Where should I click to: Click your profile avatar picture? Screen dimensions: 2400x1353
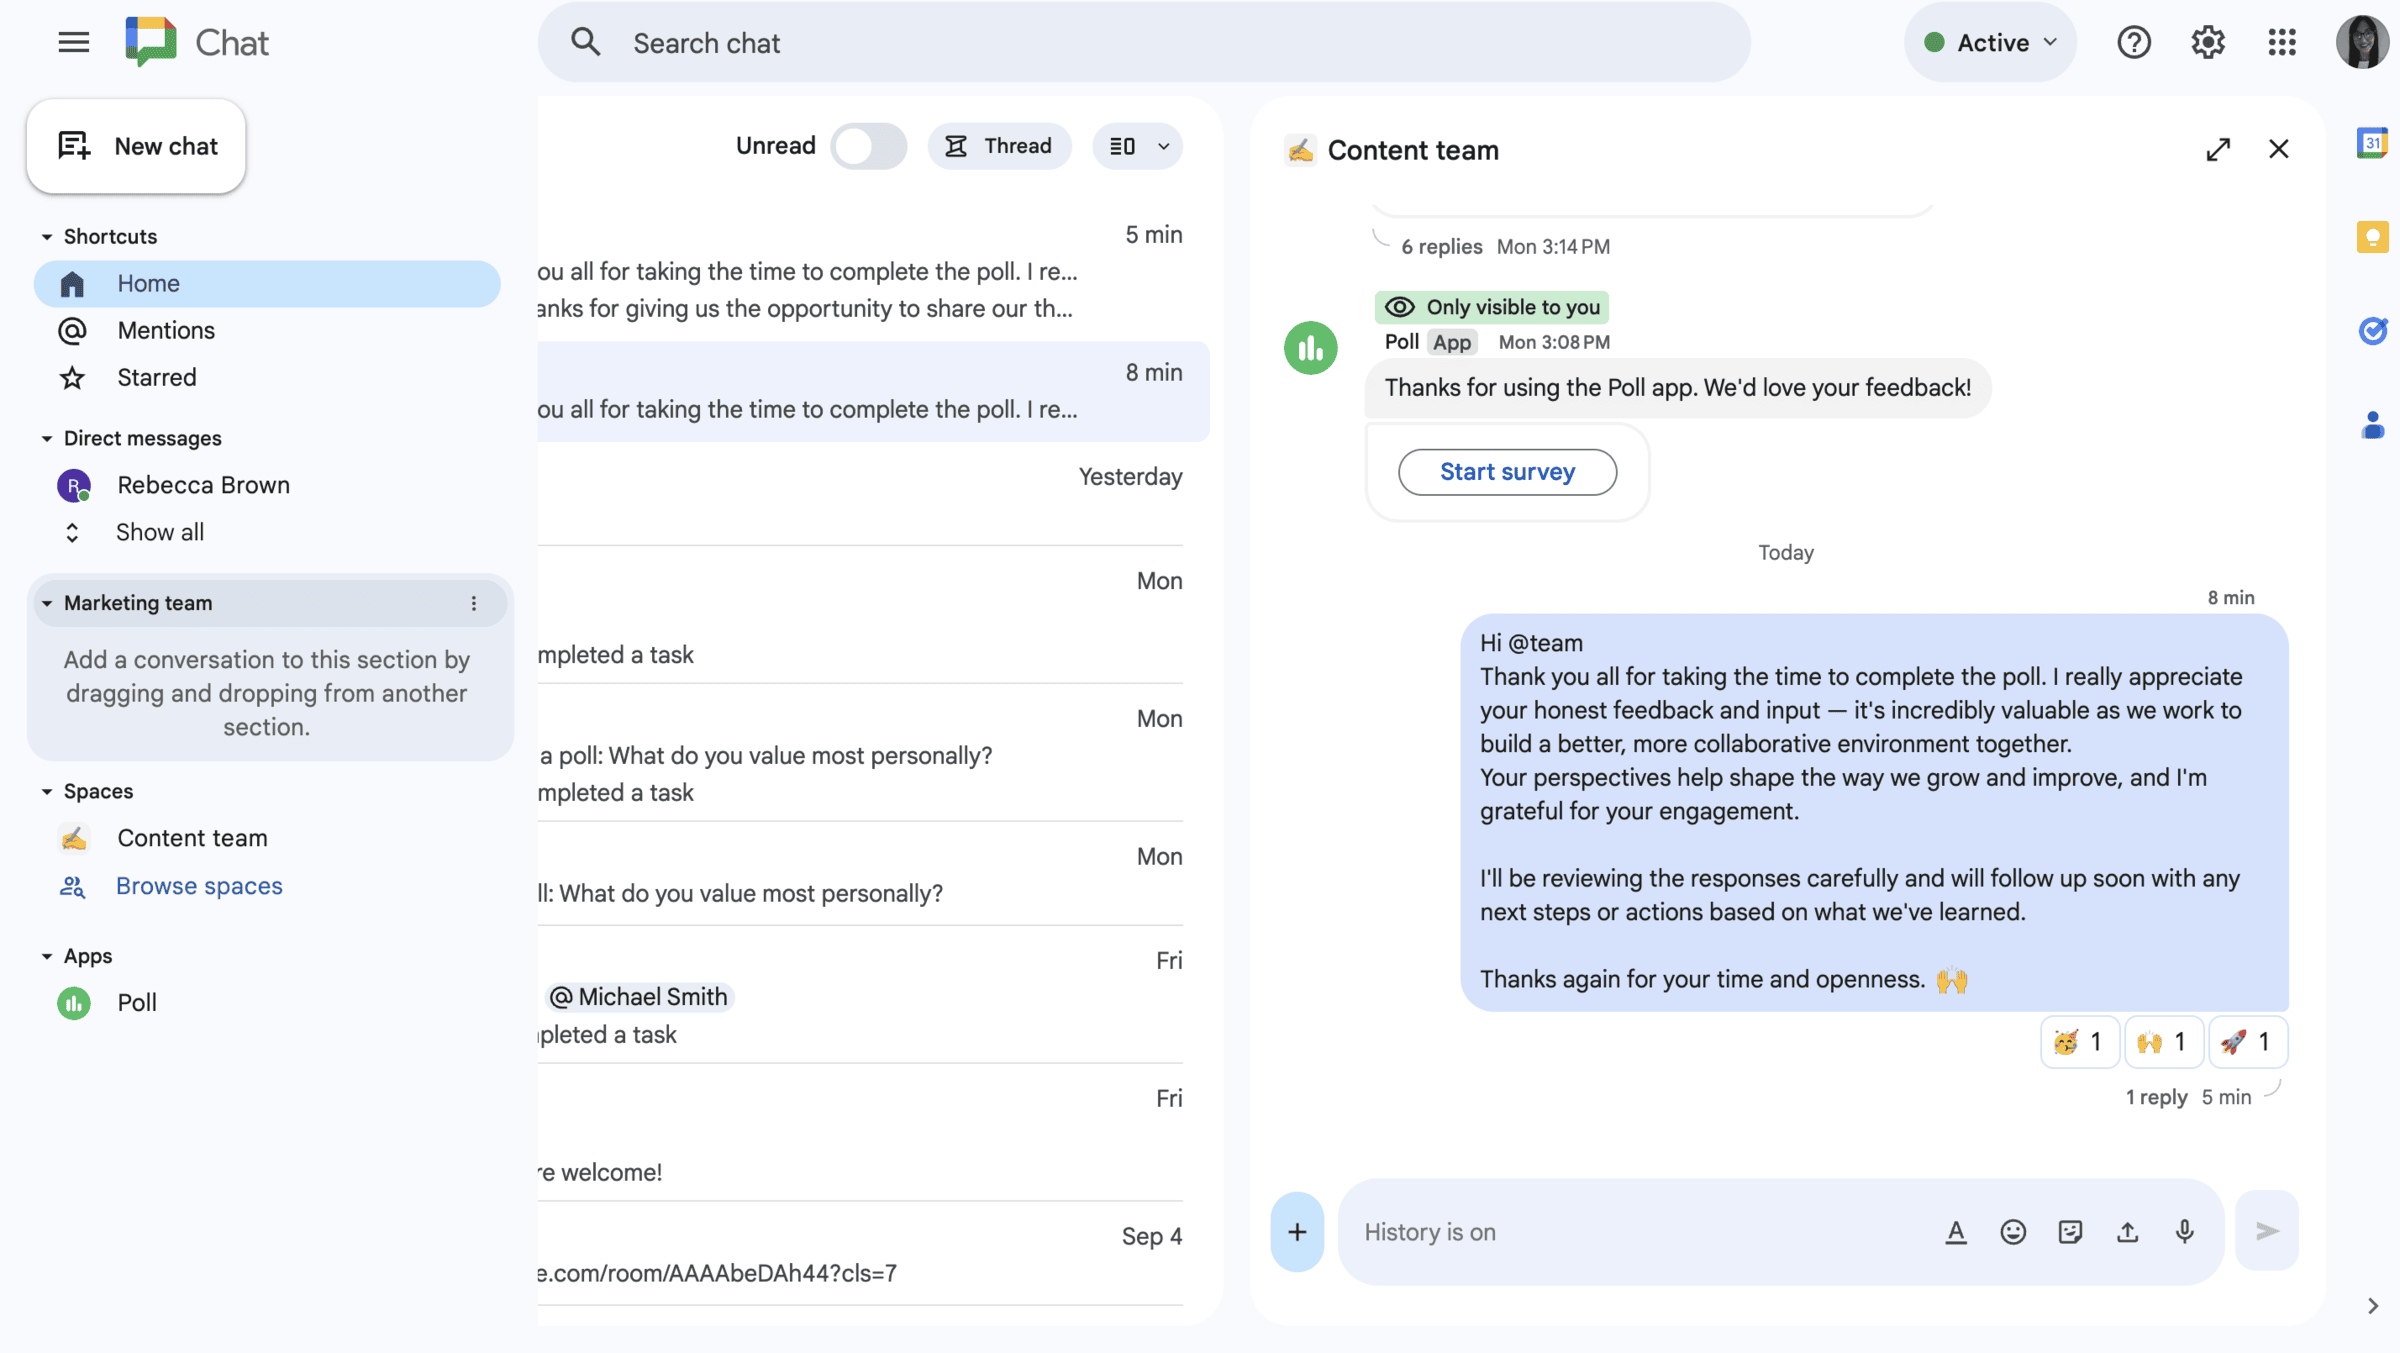click(2363, 42)
